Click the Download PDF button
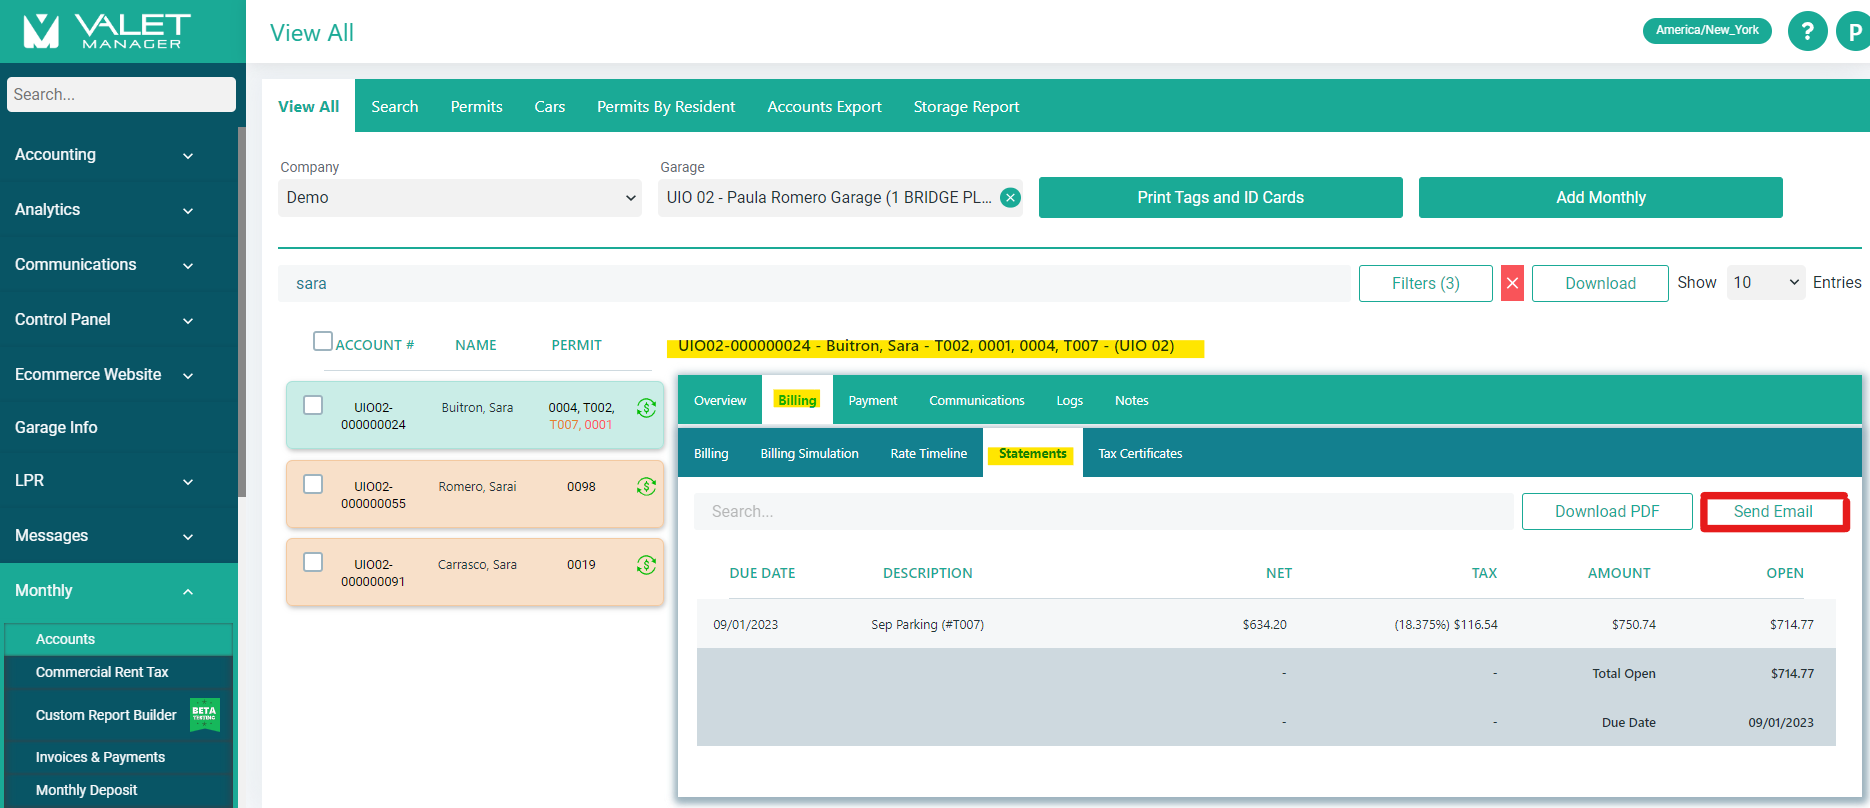 click(1606, 512)
